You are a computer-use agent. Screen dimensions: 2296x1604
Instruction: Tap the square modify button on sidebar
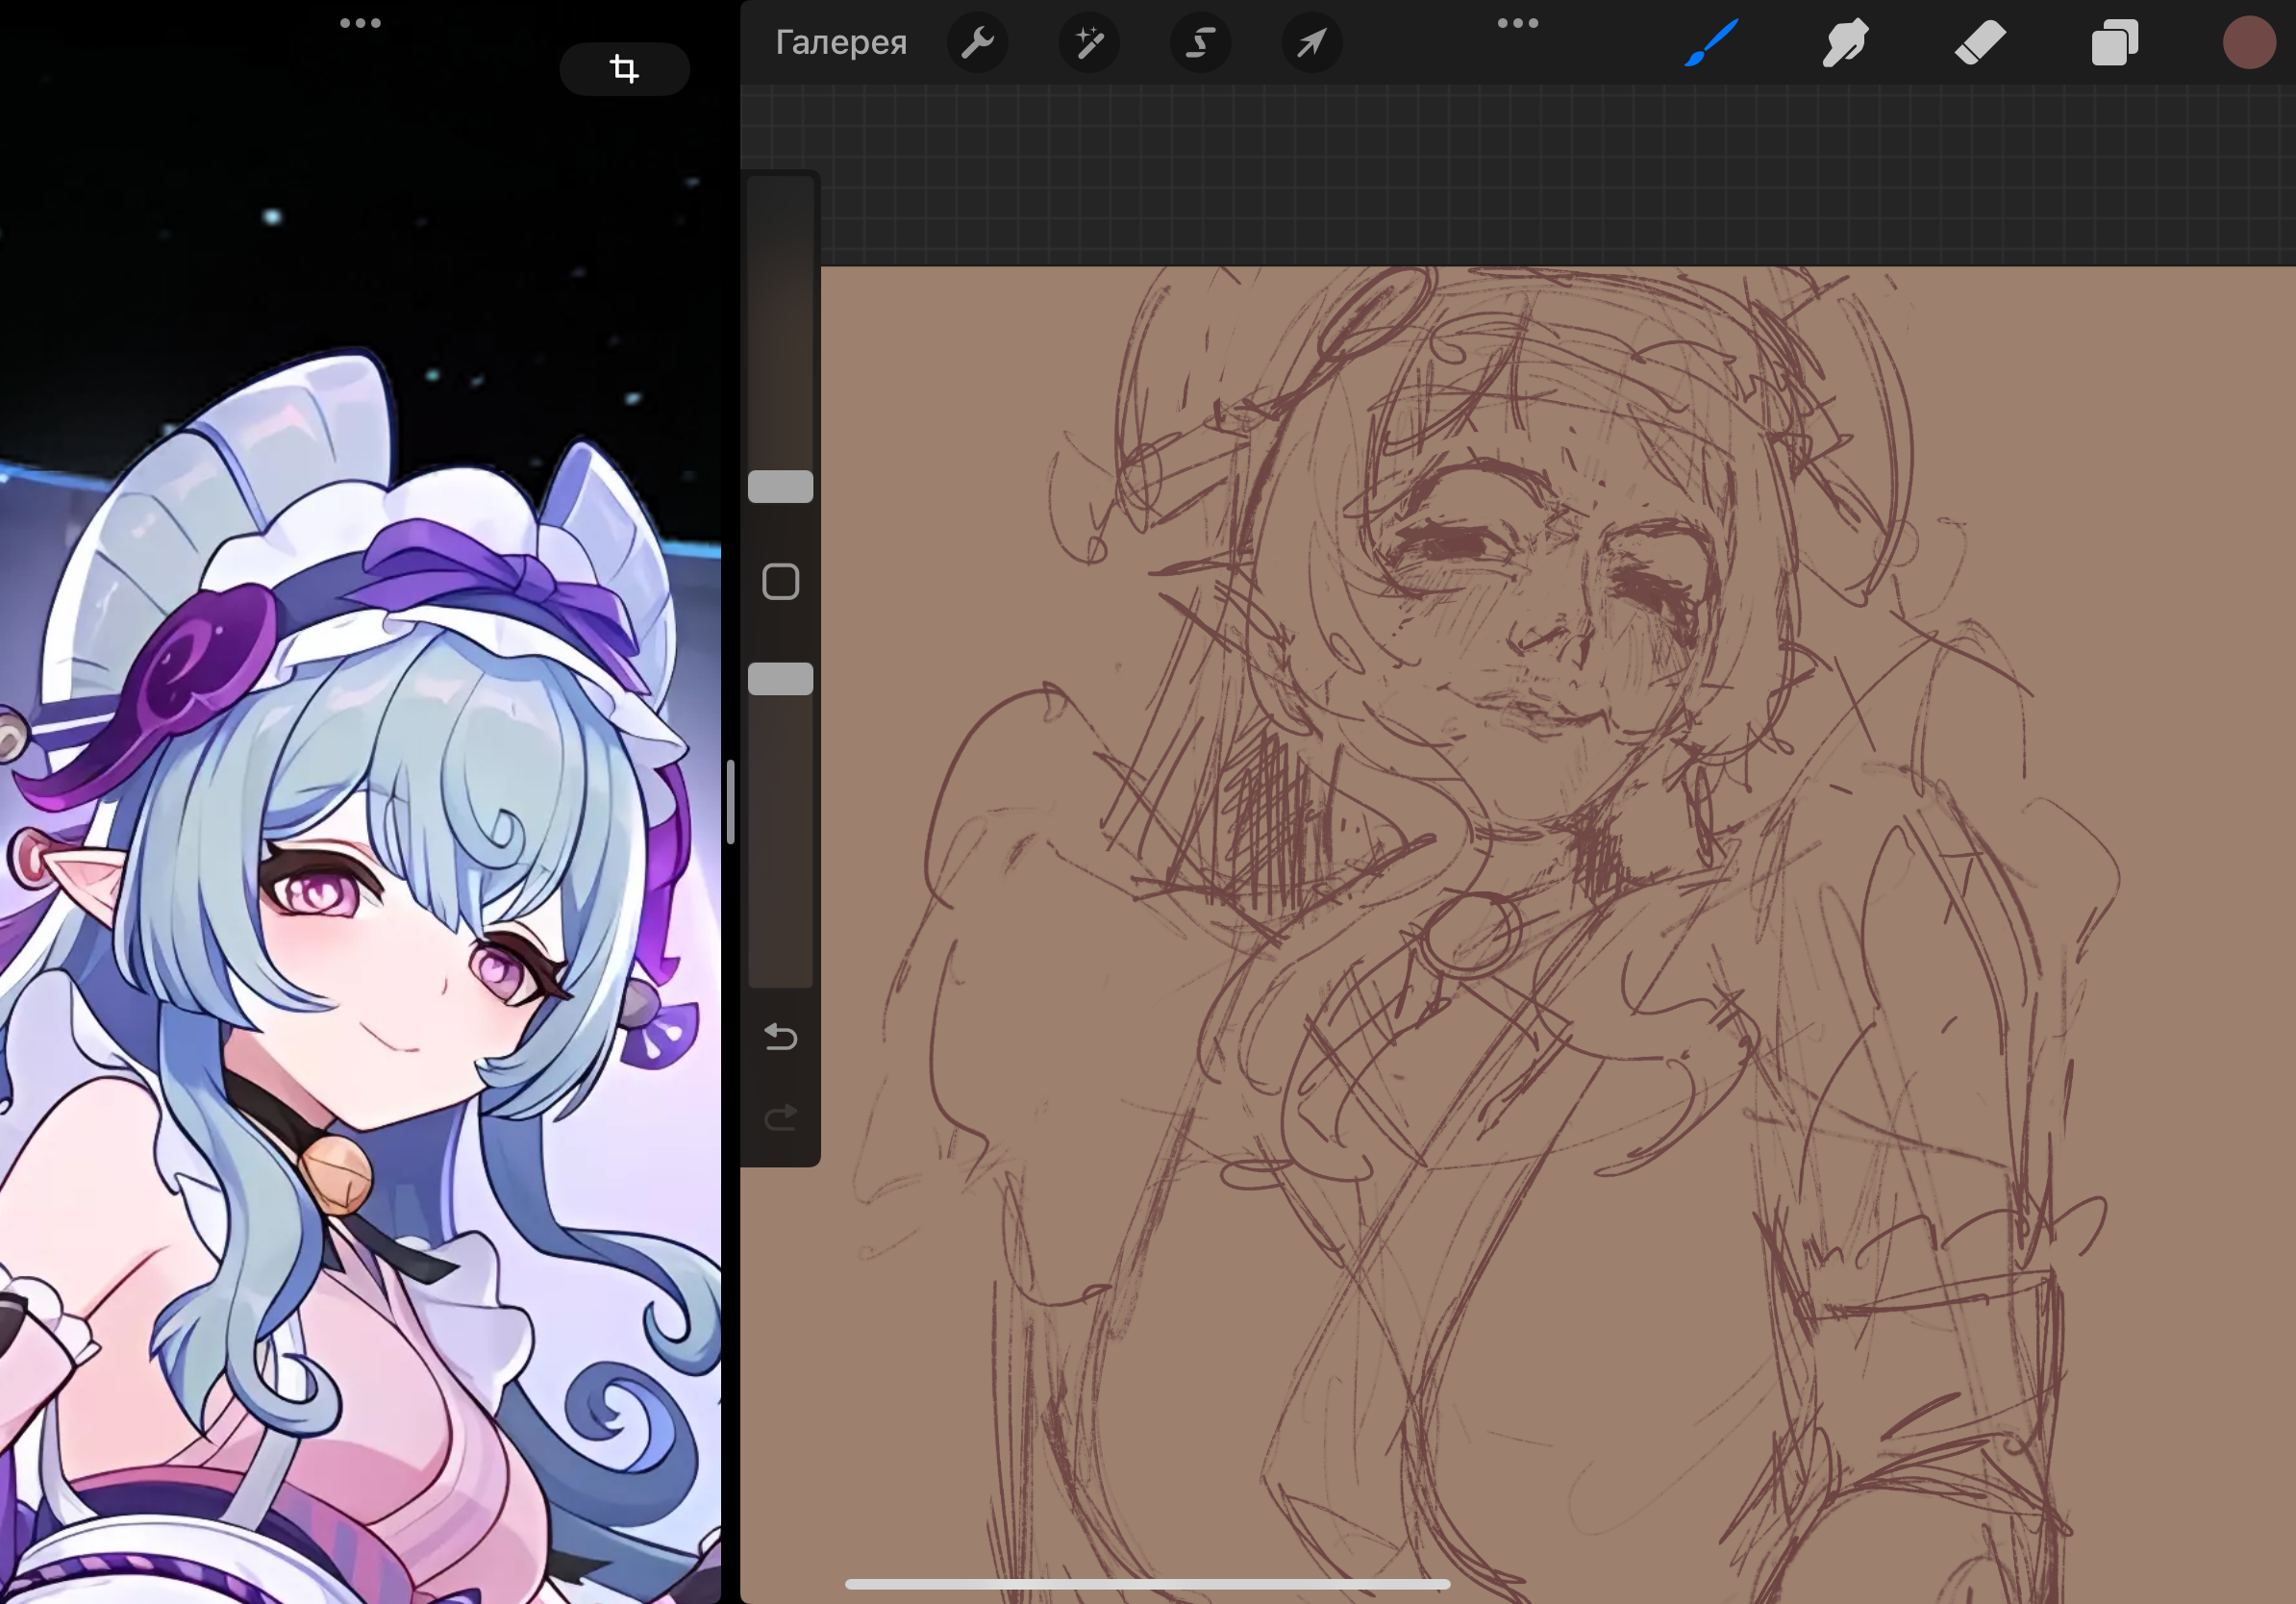[780, 582]
